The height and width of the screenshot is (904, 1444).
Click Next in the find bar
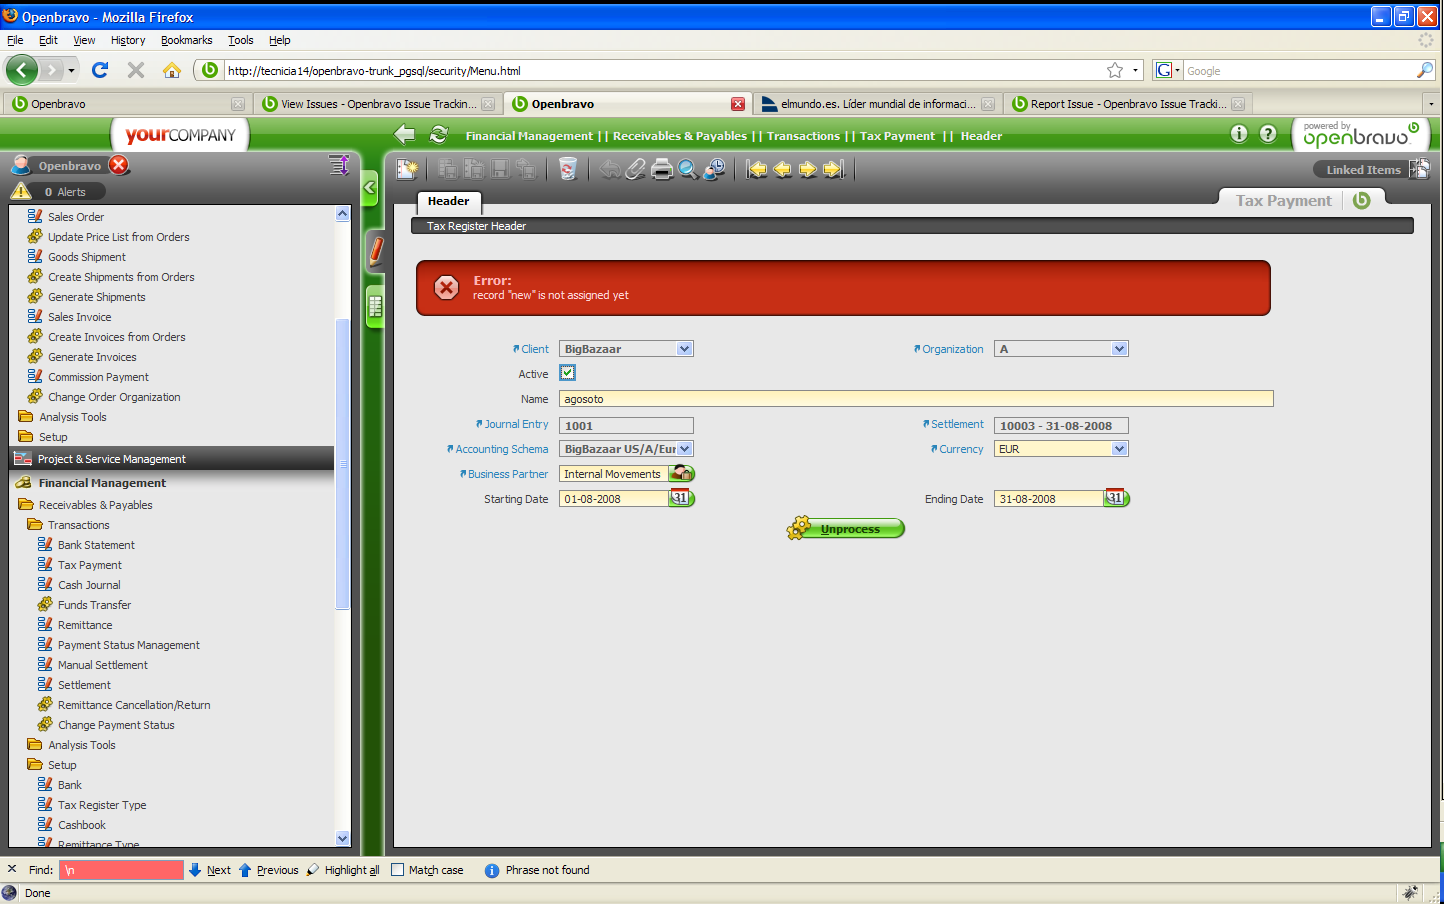coord(210,870)
